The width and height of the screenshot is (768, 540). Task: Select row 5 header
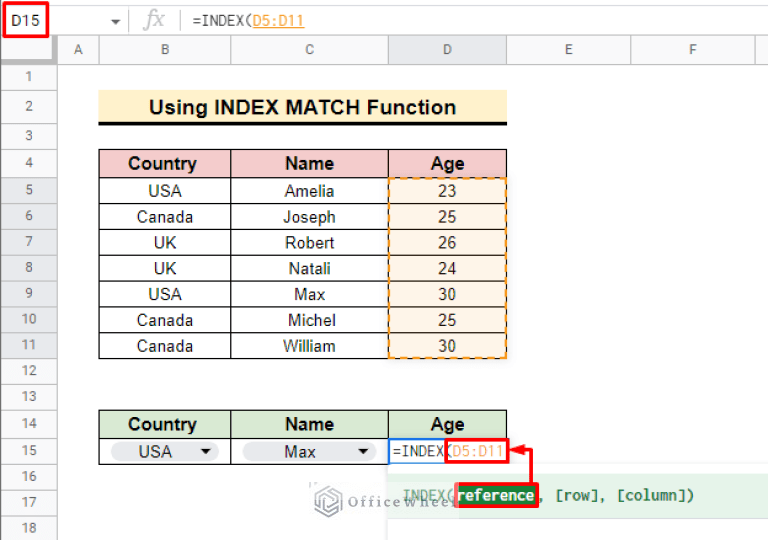tap(29, 190)
